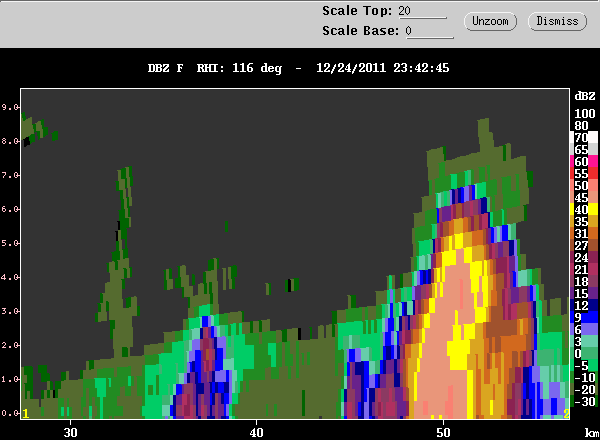Select the 40 km axis label
This screenshot has width=600, height=440.
point(256,432)
